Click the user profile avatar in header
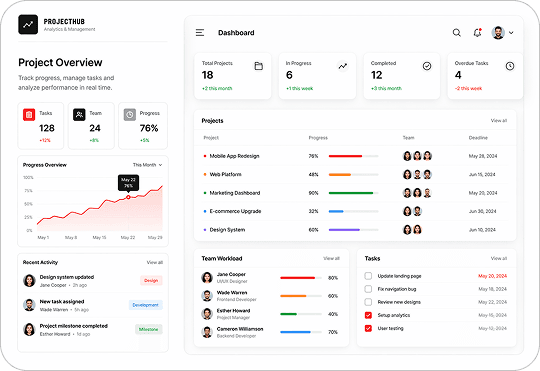 (x=498, y=33)
